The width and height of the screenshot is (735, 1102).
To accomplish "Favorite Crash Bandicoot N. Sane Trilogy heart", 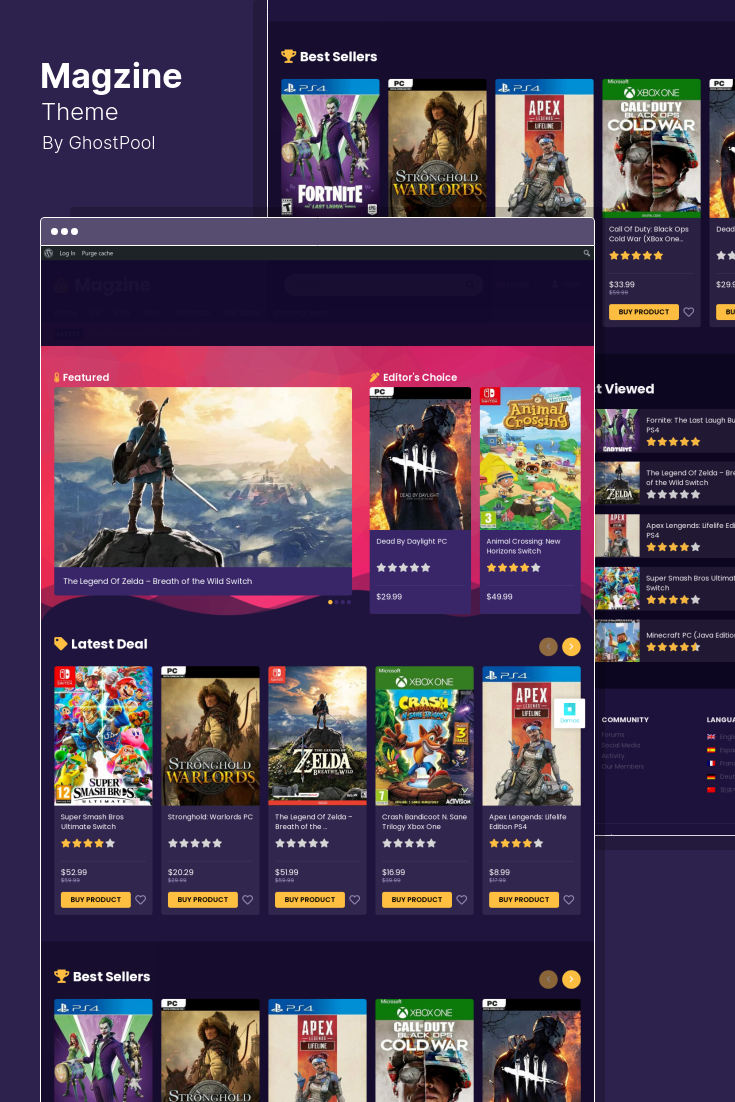I will pos(462,900).
